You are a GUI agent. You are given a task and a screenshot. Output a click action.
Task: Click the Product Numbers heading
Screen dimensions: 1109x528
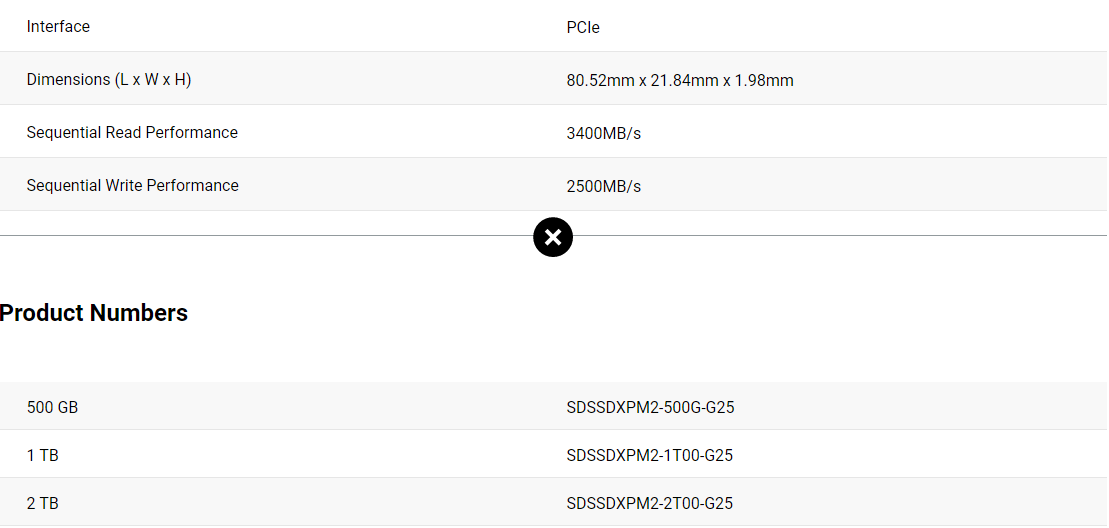(94, 312)
